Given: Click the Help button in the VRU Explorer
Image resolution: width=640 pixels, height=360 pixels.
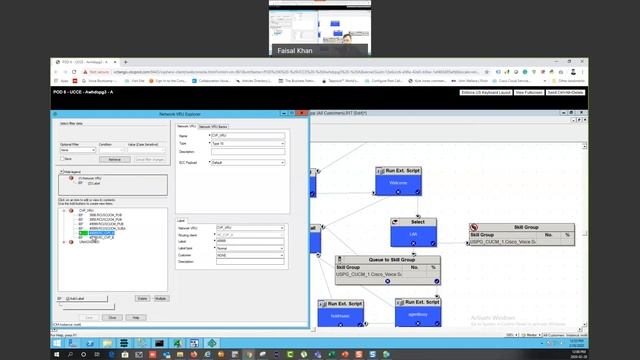Looking at the screenshot, I should pyautogui.click(x=136, y=318).
